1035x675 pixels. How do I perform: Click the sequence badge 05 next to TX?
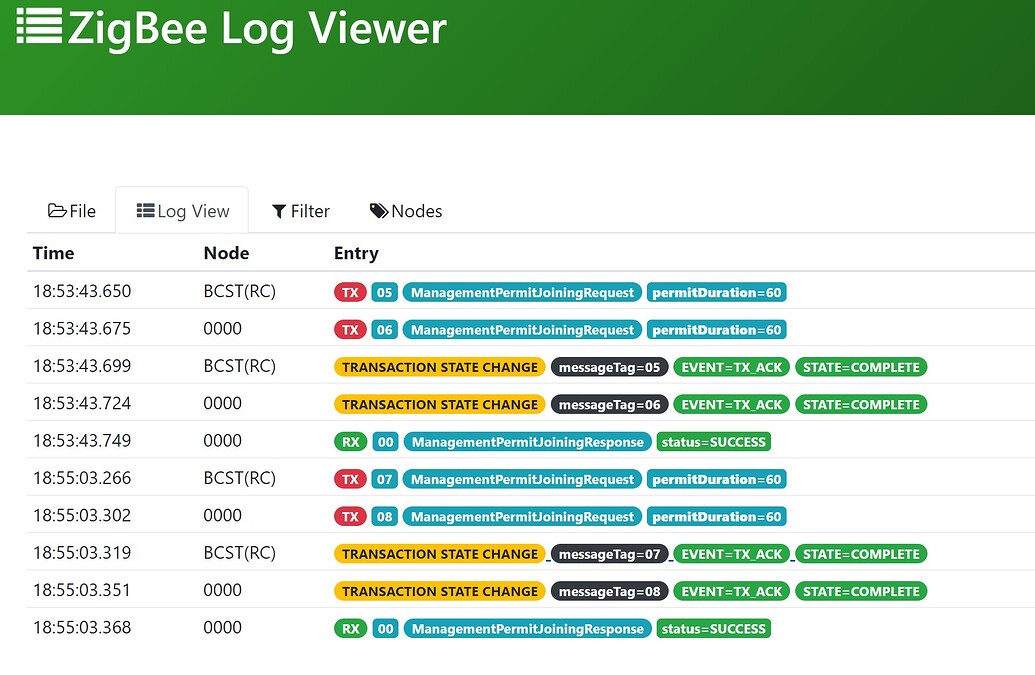384,292
